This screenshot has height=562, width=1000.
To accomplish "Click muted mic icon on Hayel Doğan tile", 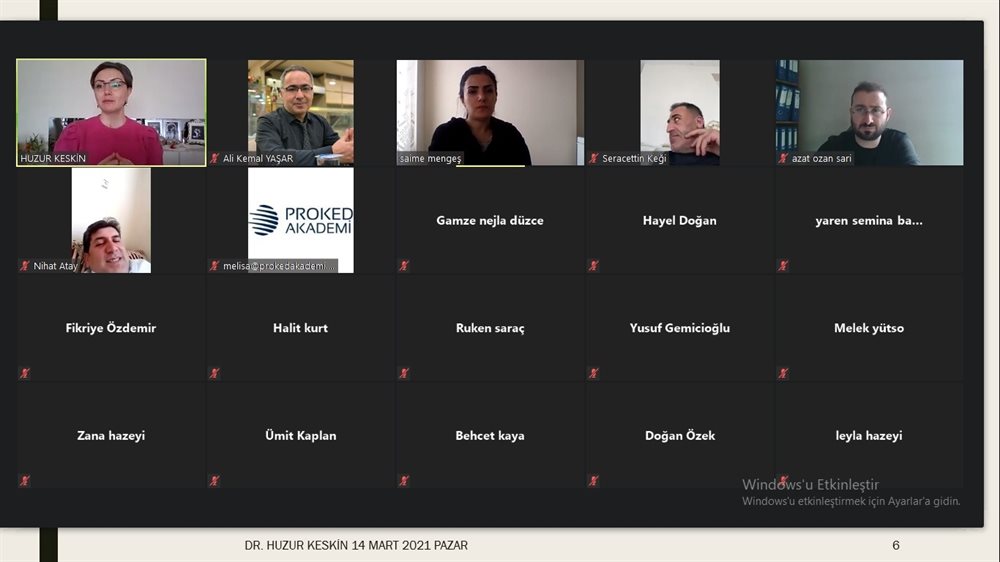I will [594, 266].
